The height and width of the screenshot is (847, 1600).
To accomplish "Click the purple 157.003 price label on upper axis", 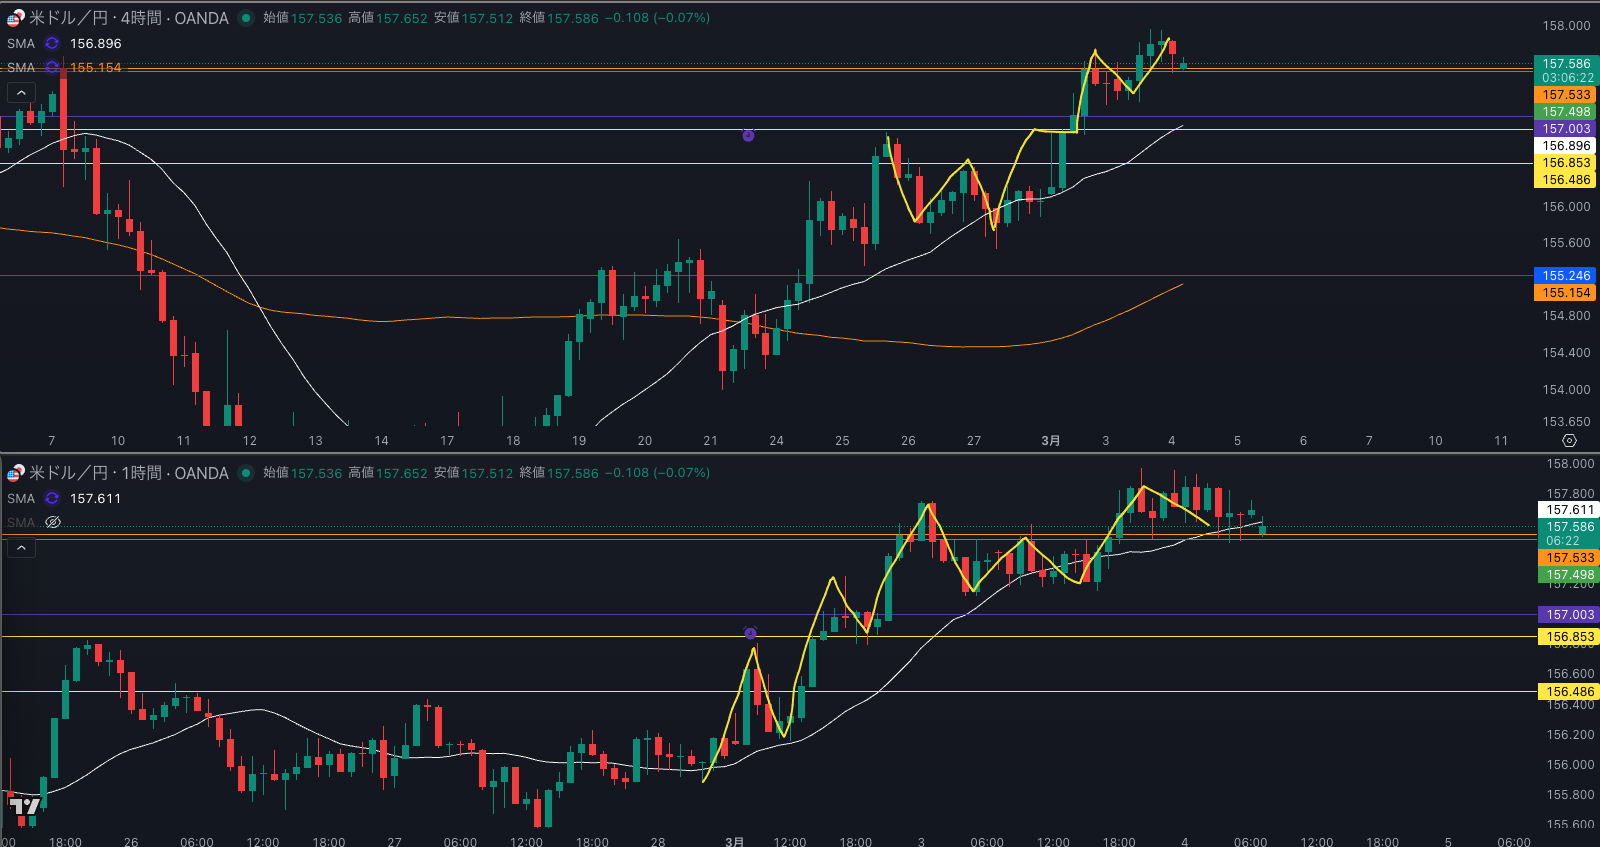I will [x=1565, y=129].
